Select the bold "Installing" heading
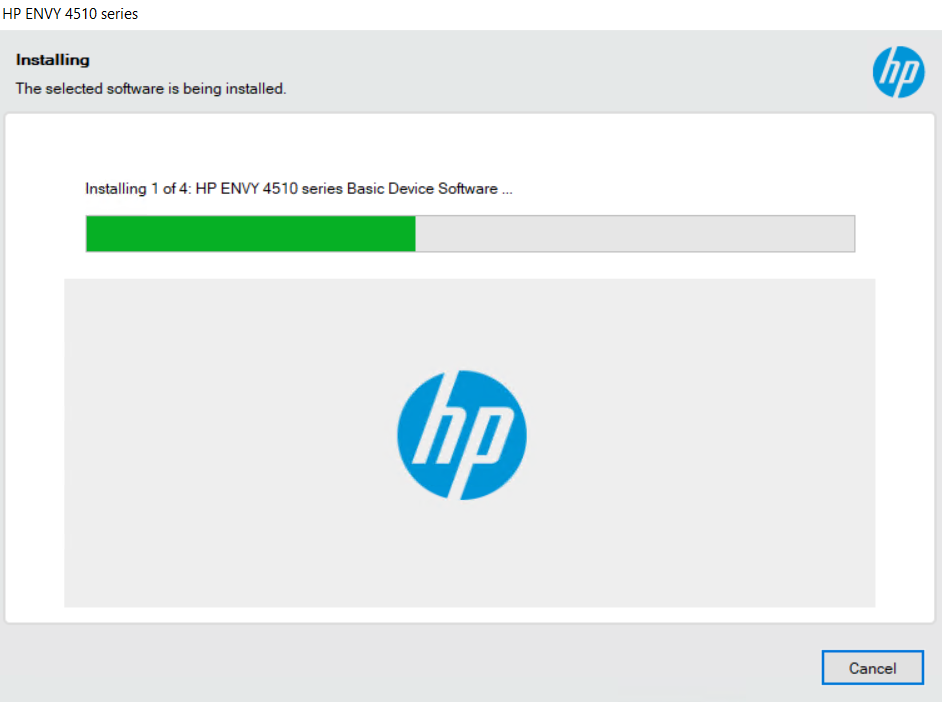Screen dimensions: 942x702 tap(53, 60)
